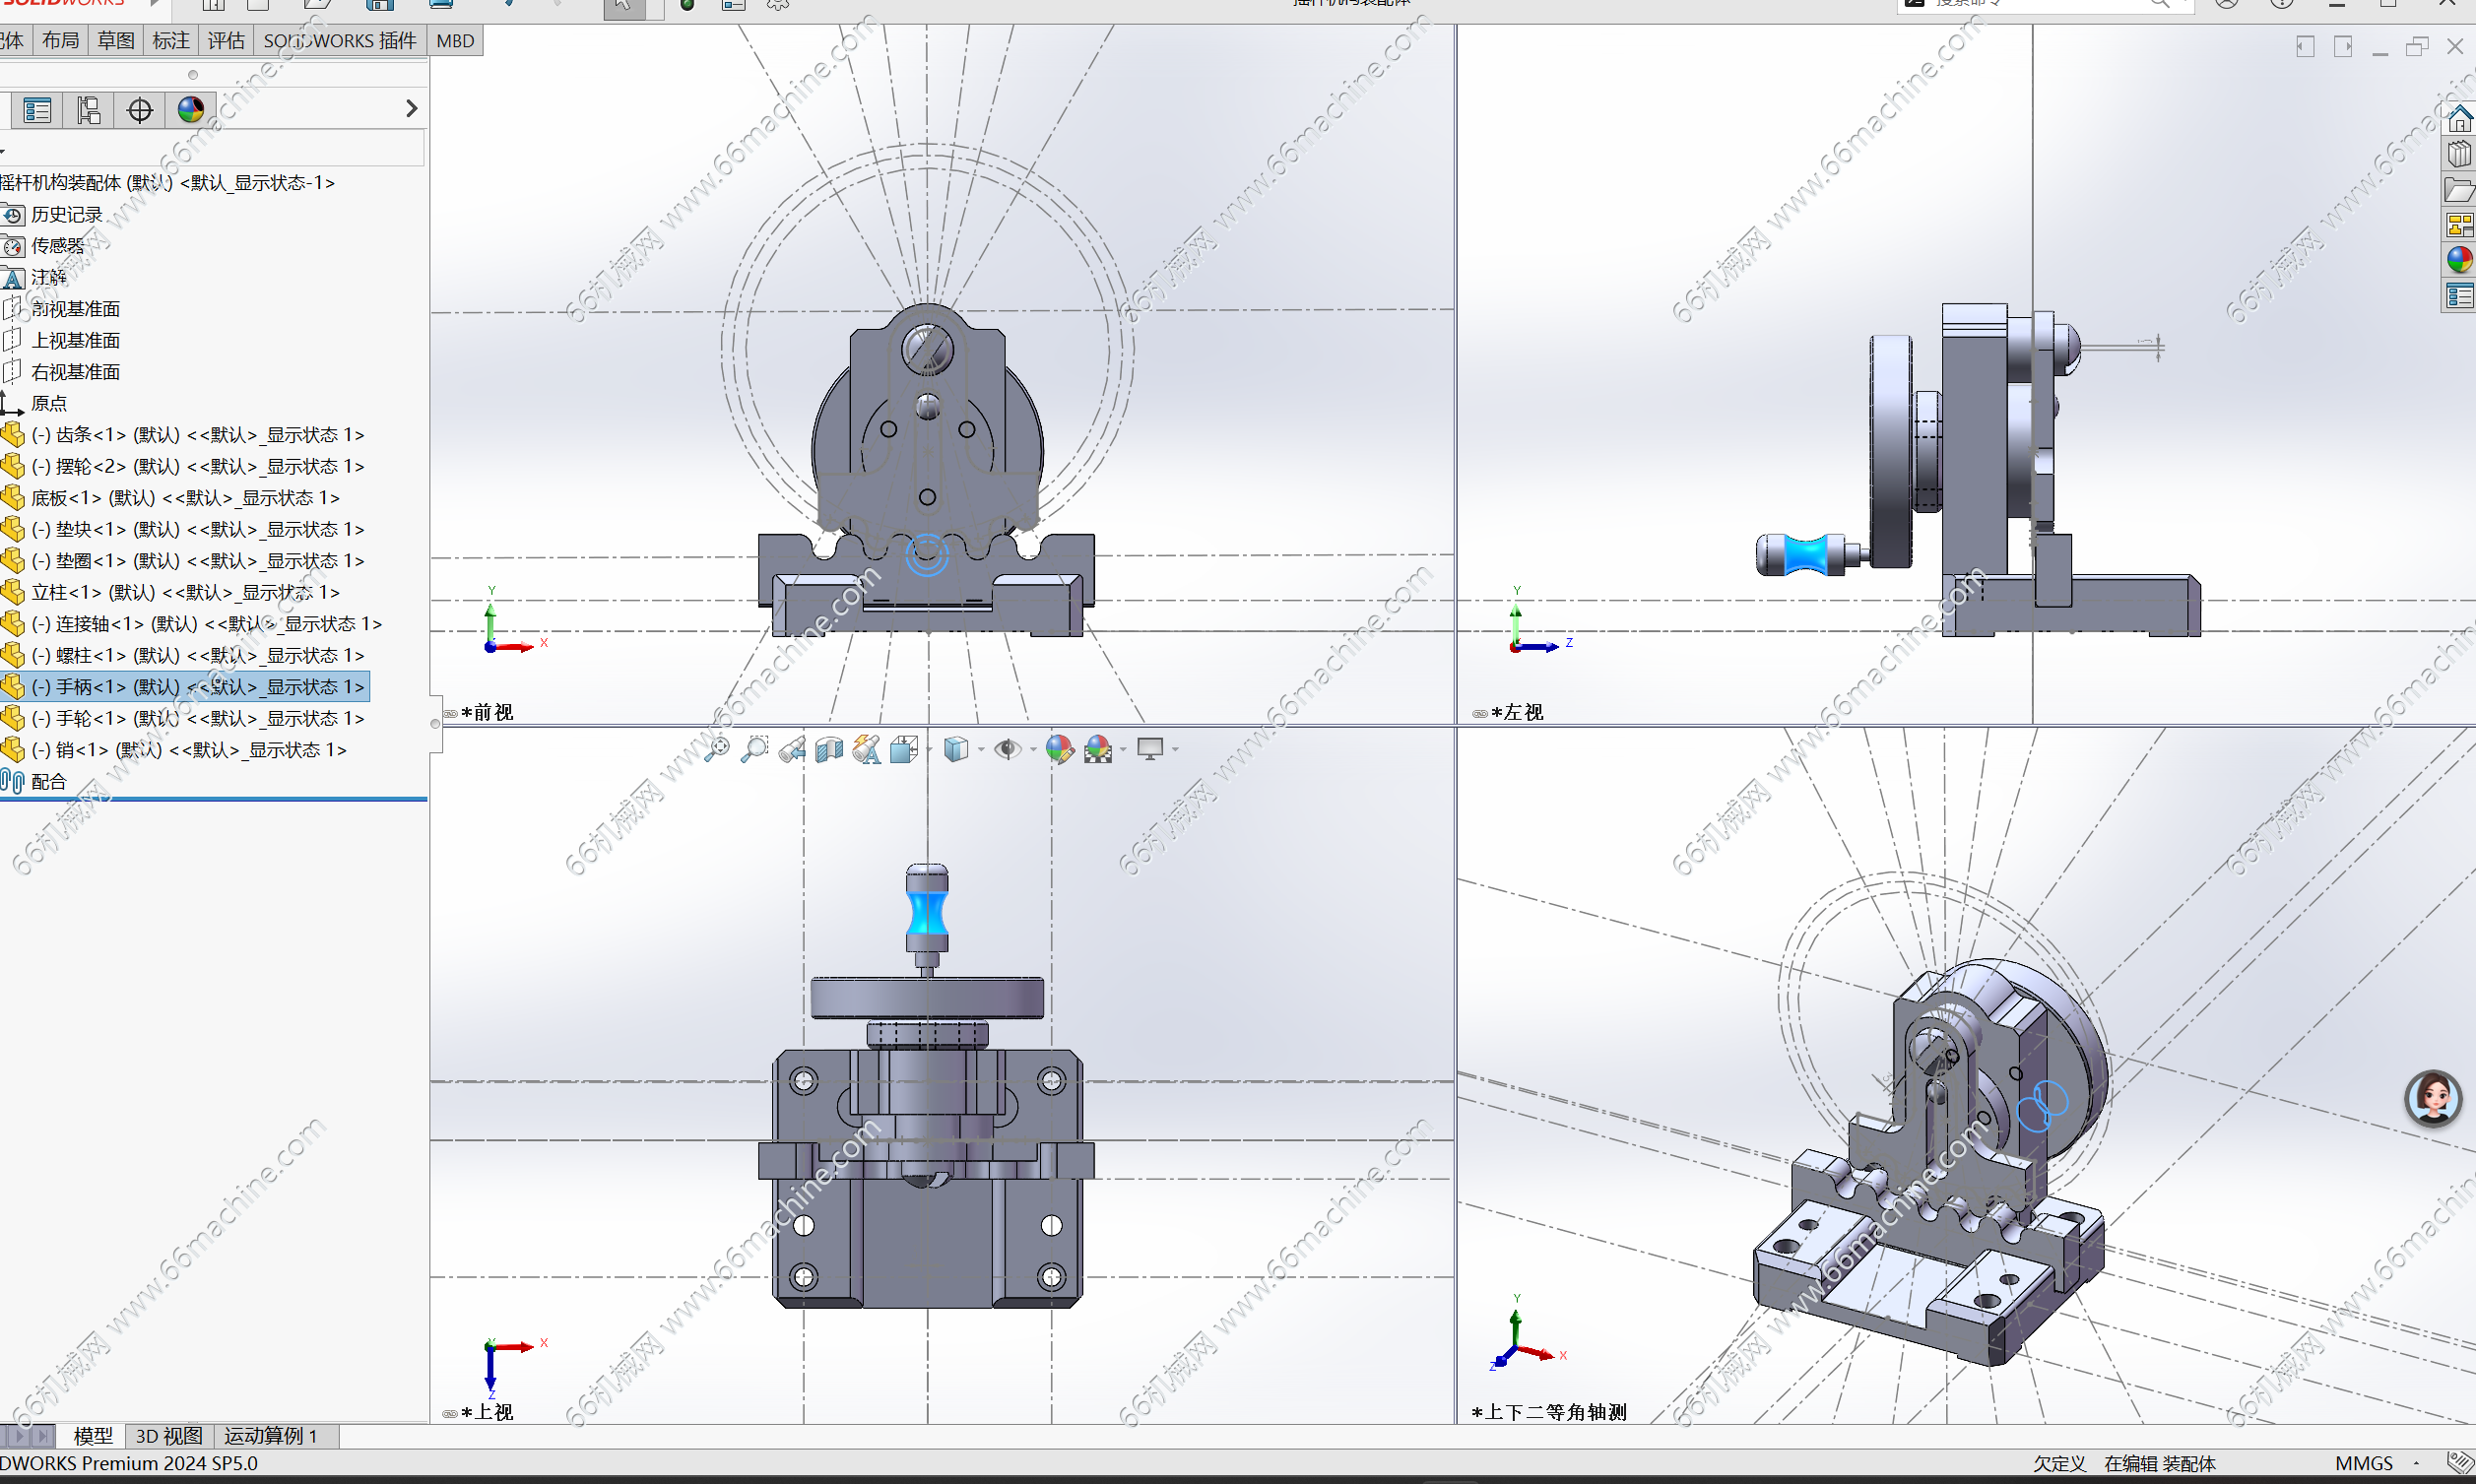Select the 垫块<1> component
Viewport: 2476px width, 1484px height.
coord(197,529)
